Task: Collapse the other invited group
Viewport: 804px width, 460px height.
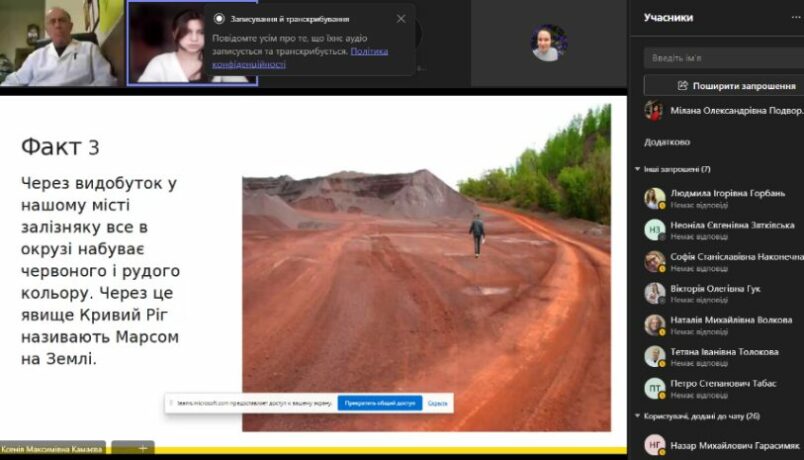Action: (x=638, y=169)
